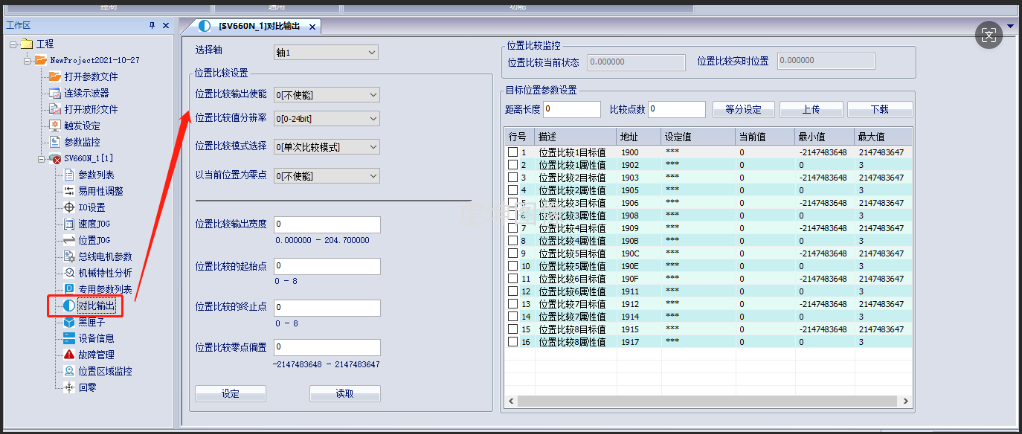The height and width of the screenshot is (434, 1022).
Task: Open the 易用性调整 icon
Action: pyautogui.click(x=69, y=191)
